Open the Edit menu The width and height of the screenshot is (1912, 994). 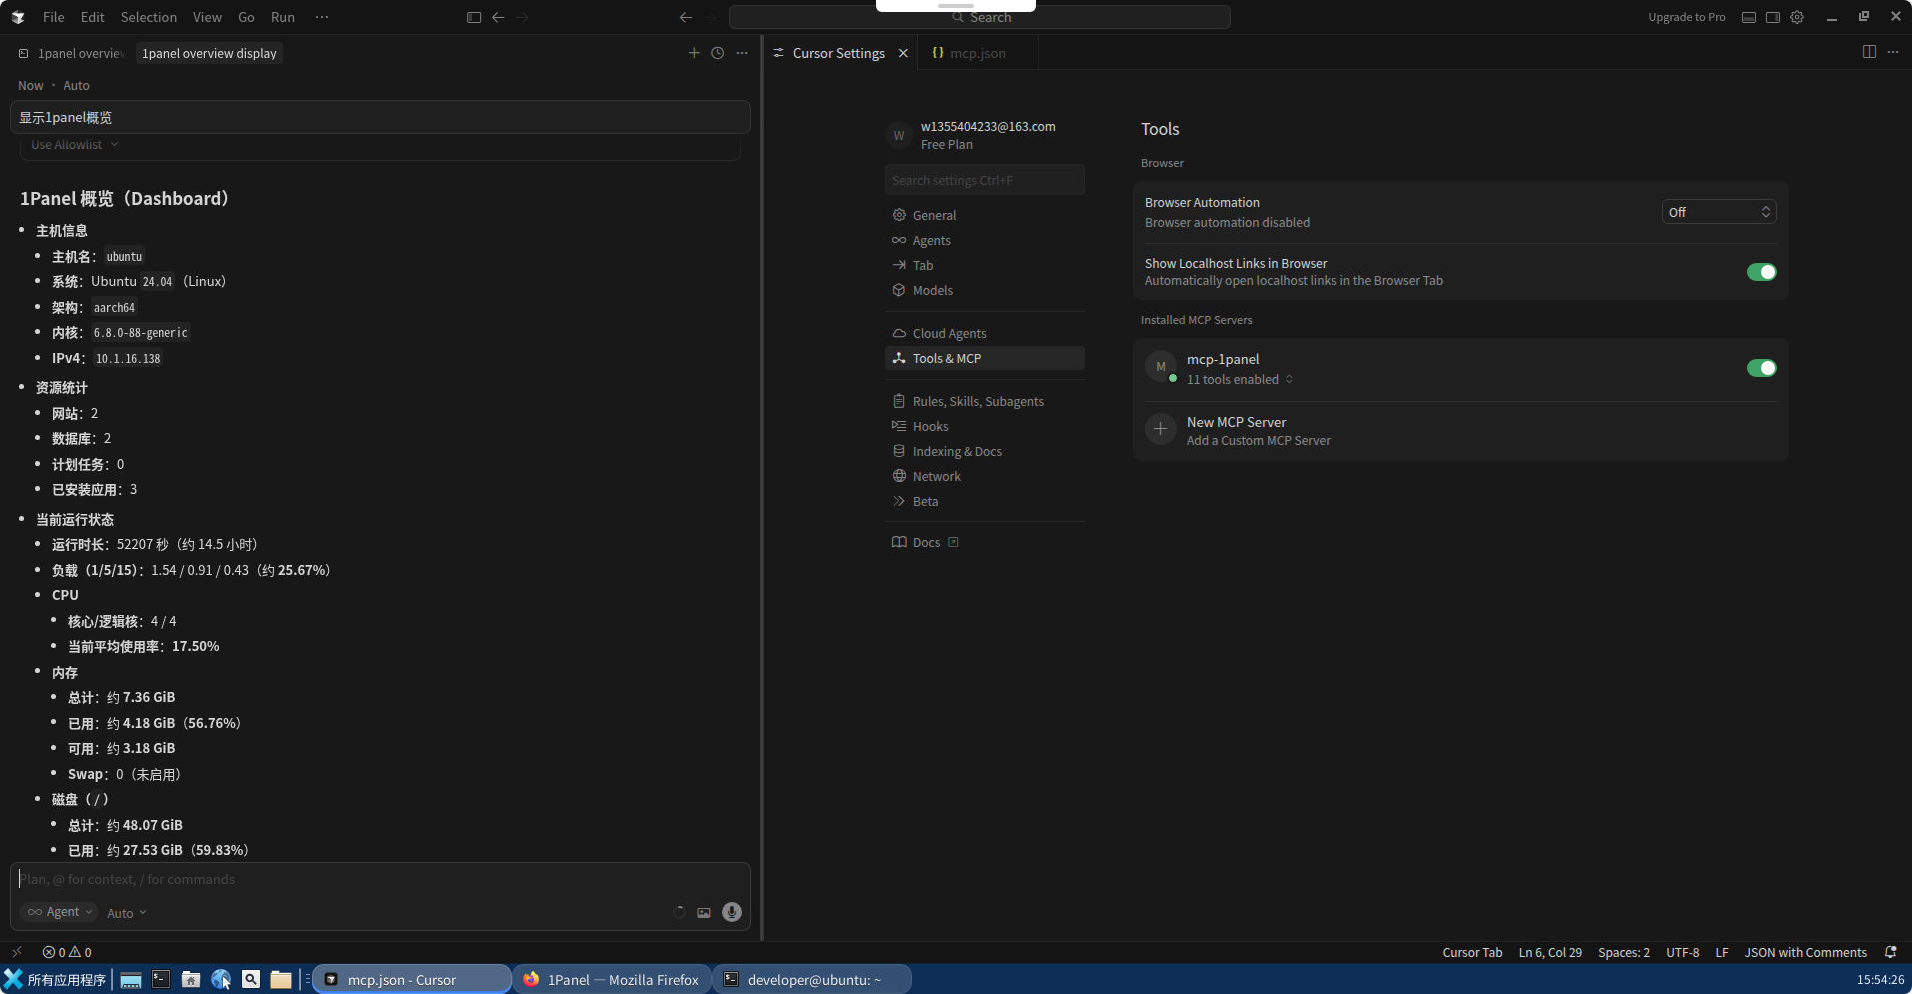93,17
